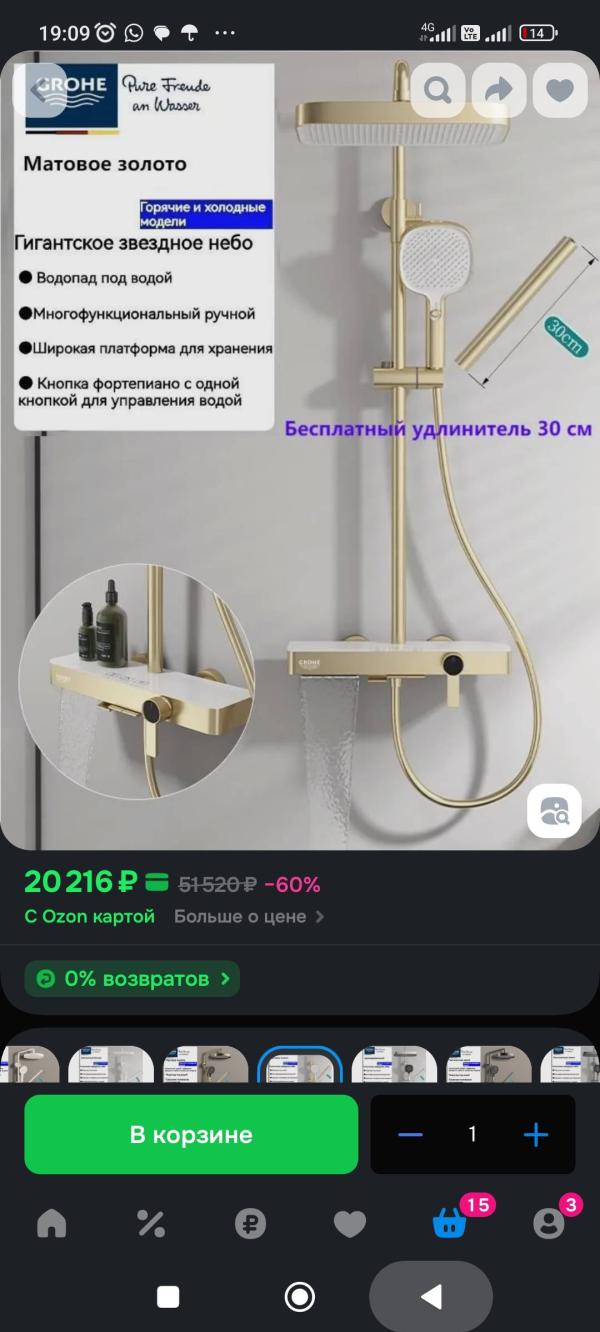
Task: Open the percent discounts tab
Action: click(150, 1223)
